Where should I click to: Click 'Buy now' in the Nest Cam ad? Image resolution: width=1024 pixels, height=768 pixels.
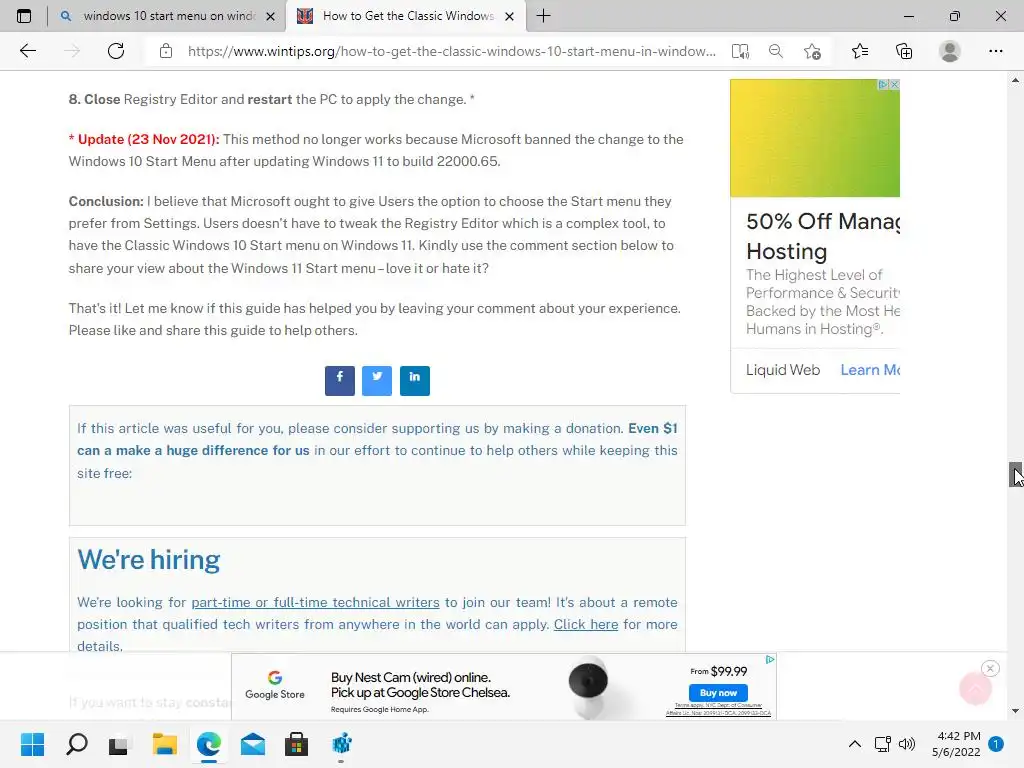[718, 693]
